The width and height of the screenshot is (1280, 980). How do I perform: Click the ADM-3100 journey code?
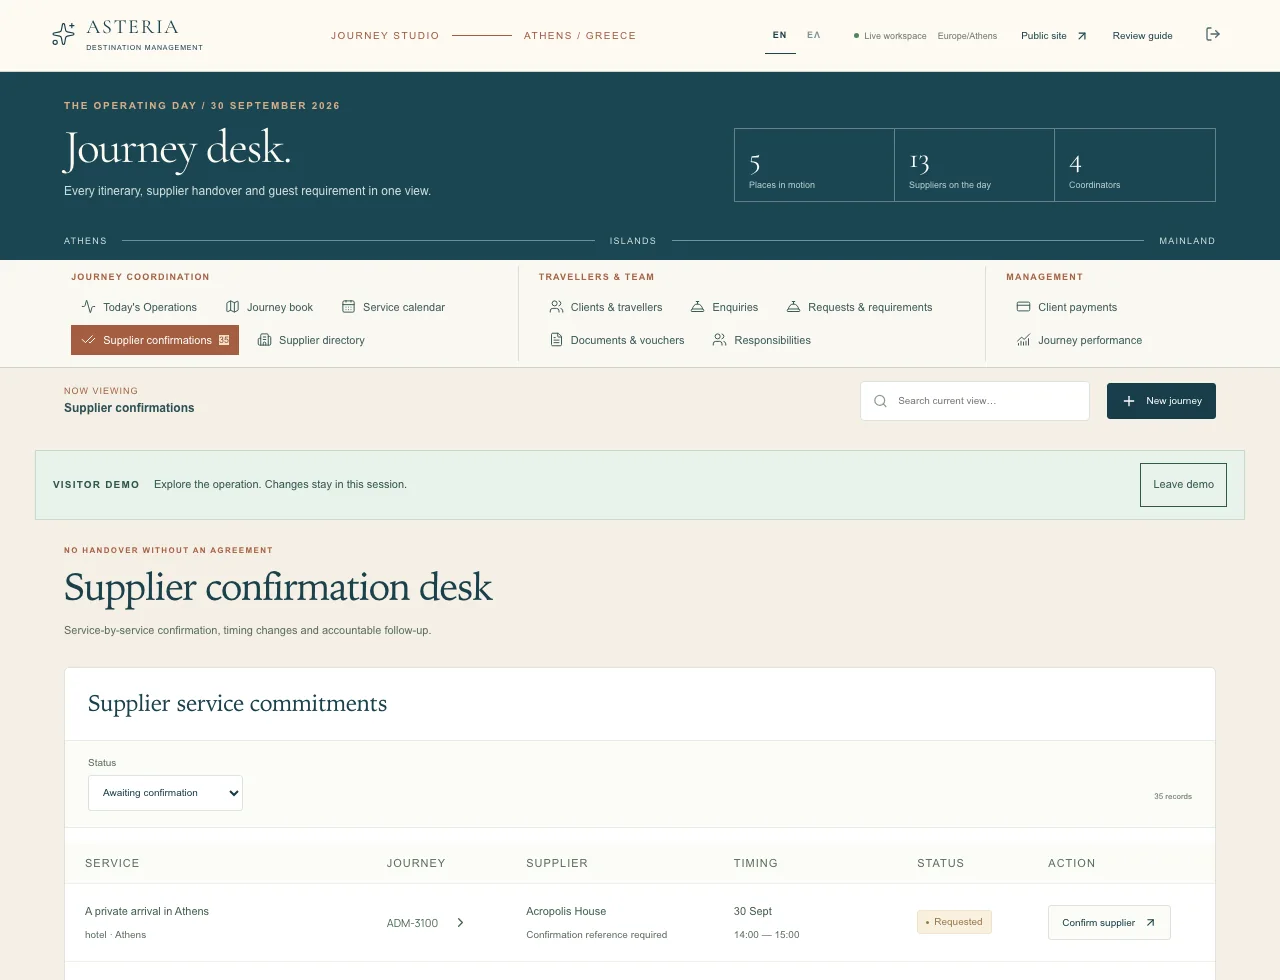coord(412,923)
